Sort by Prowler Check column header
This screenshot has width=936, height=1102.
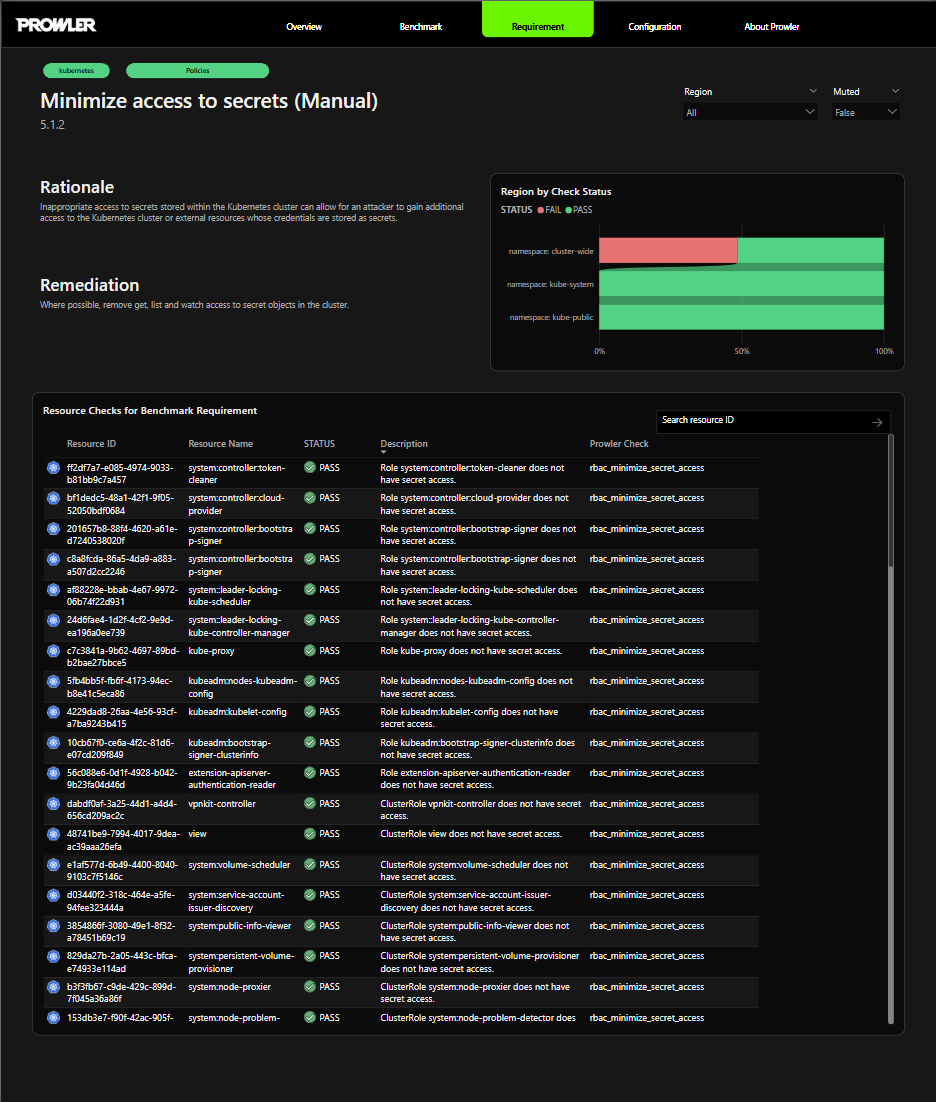tap(619, 444)
